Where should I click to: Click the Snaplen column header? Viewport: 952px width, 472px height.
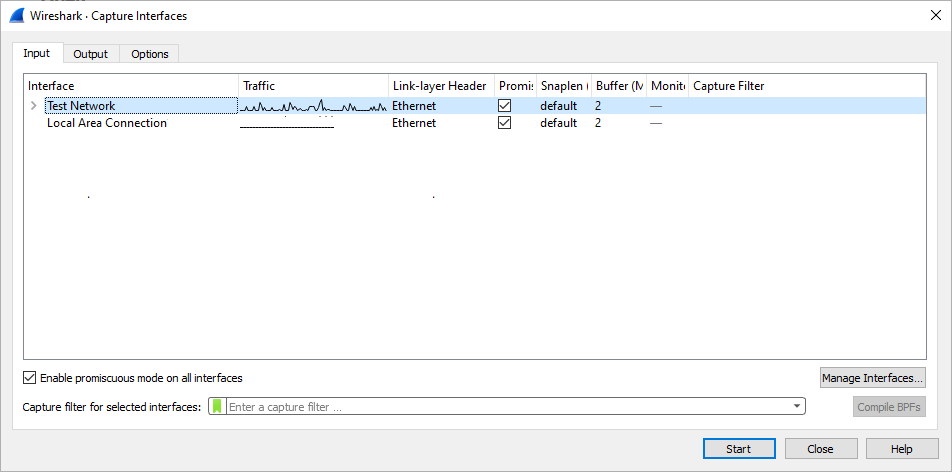click(x=564, y=86)
